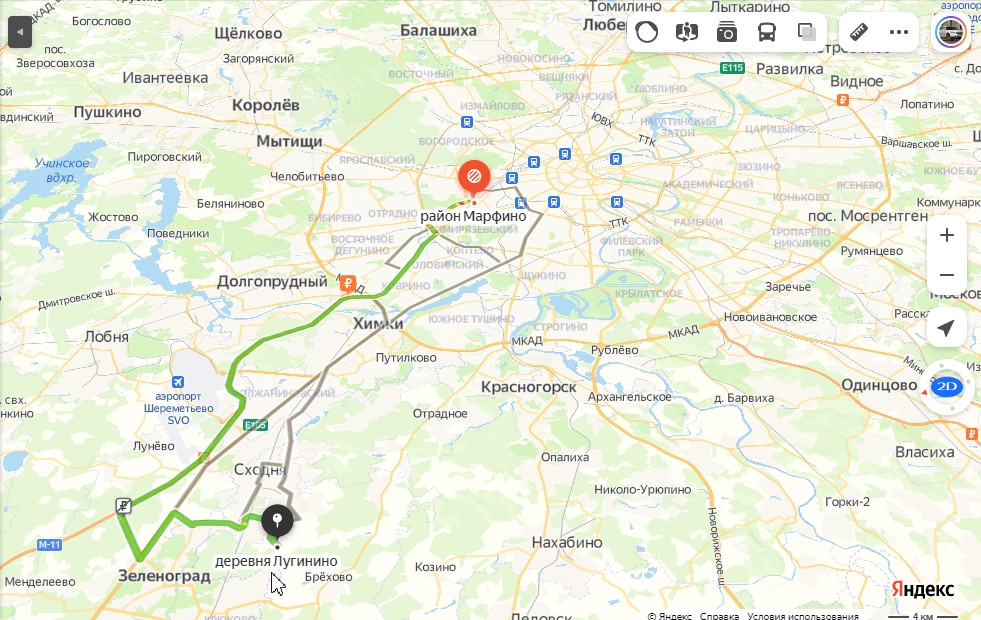Click the toll parking icon near Долгопрудный
981x620 pixels.
(348, 284)
